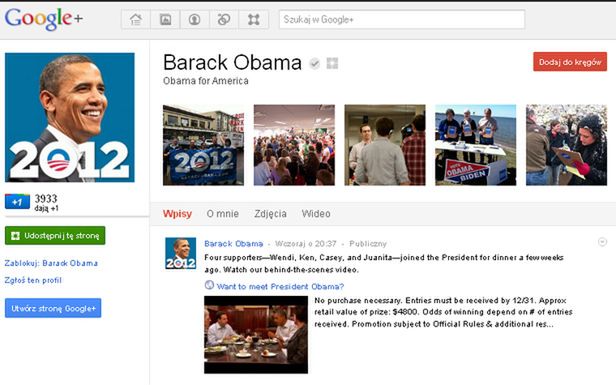Open the Photos icon in toolbar
616x385 pixels.
pyautogui.click(x=165, y=19)
